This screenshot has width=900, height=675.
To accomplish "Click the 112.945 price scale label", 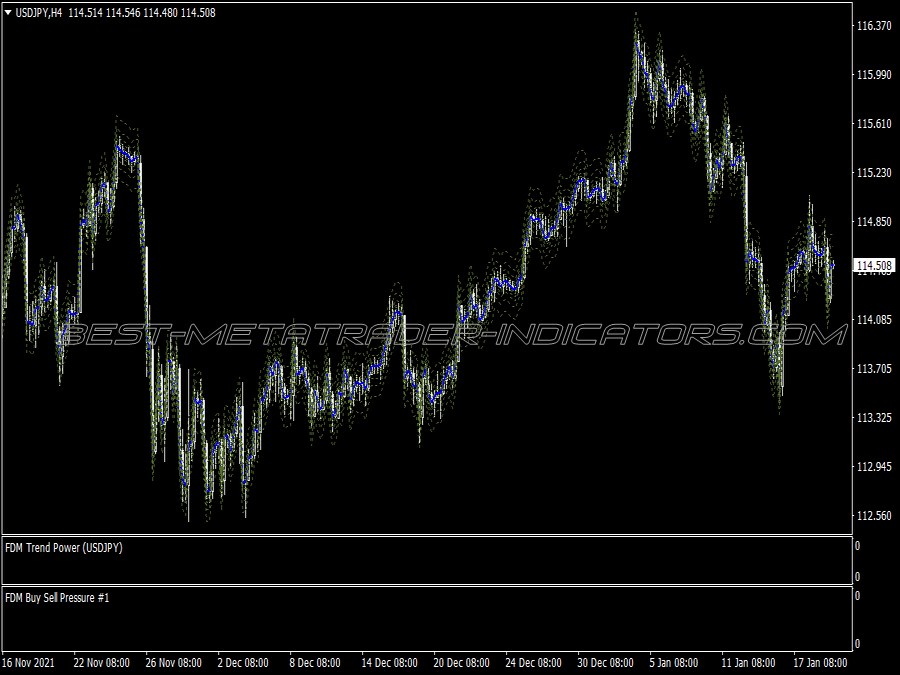I will (x=874, y=466).
